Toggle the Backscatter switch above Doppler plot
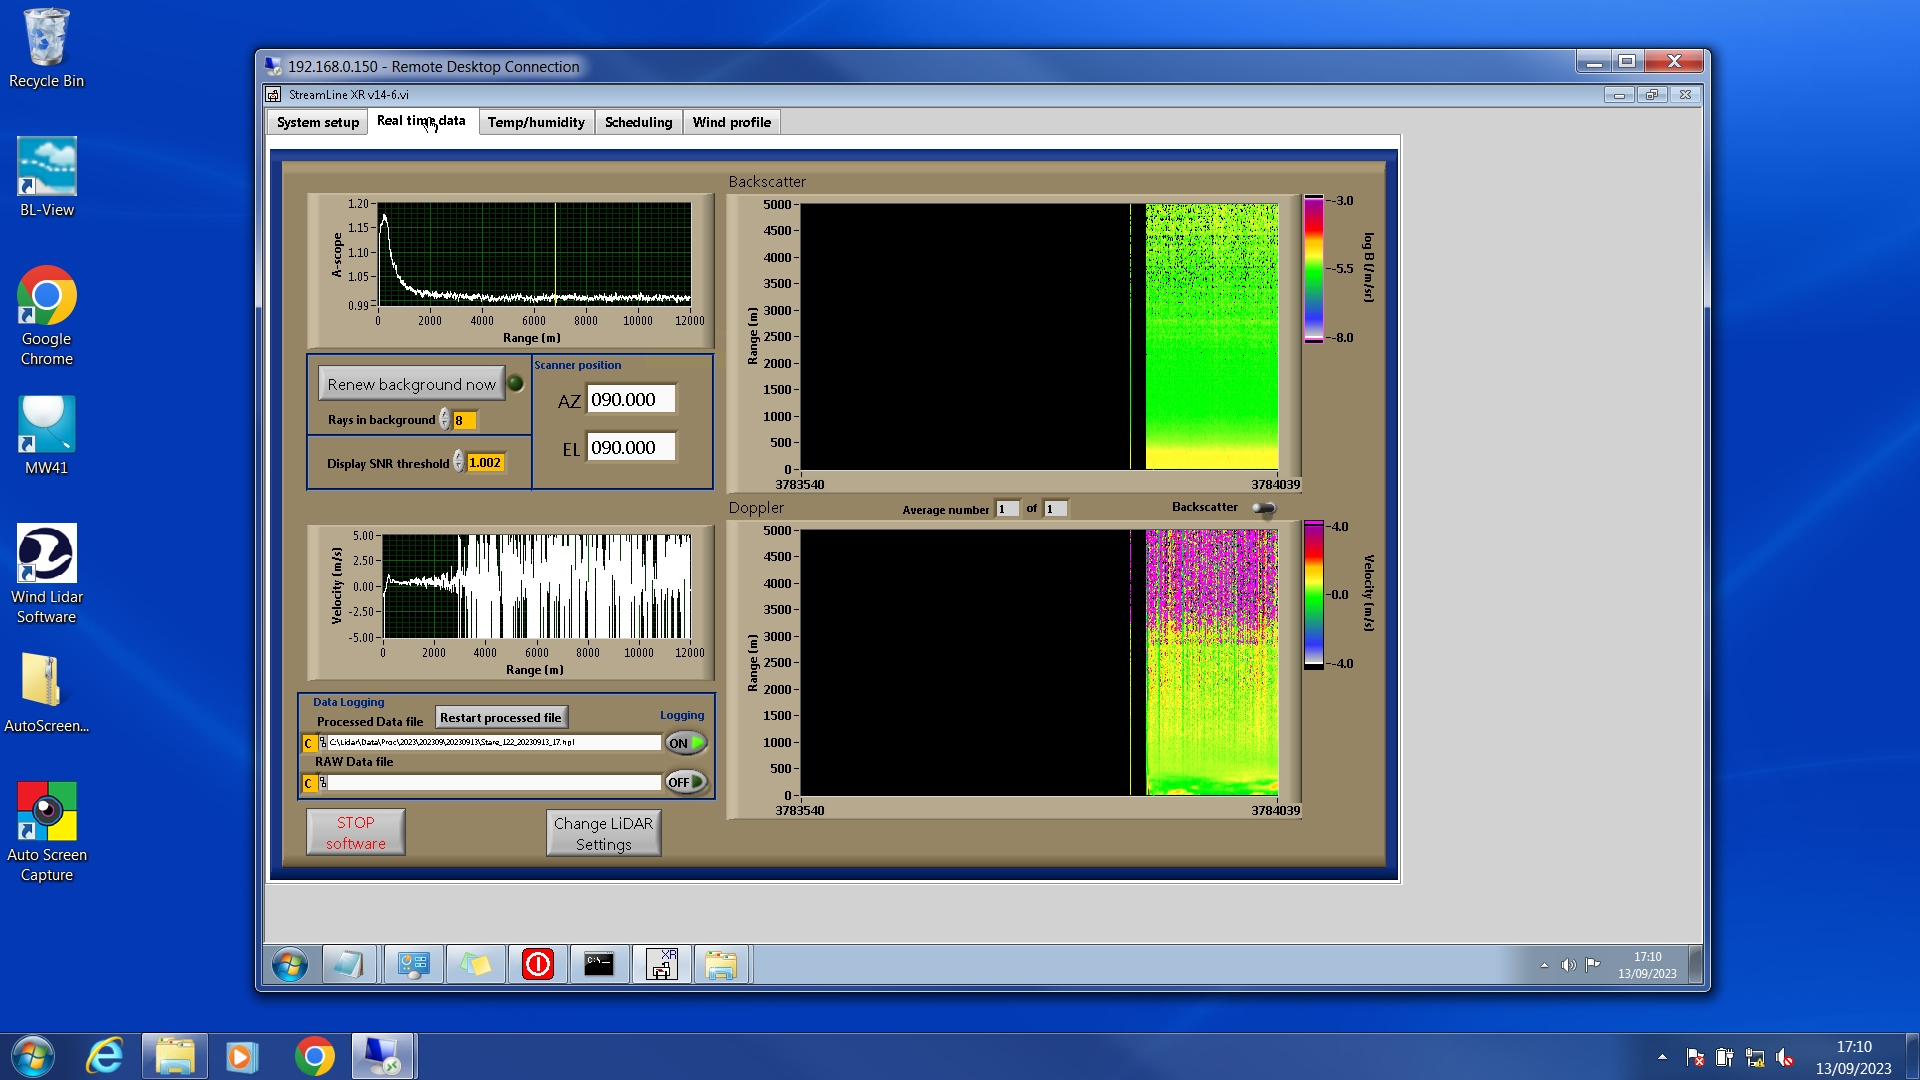This screenshot has height=1080, width=1920. [1264, 509]
